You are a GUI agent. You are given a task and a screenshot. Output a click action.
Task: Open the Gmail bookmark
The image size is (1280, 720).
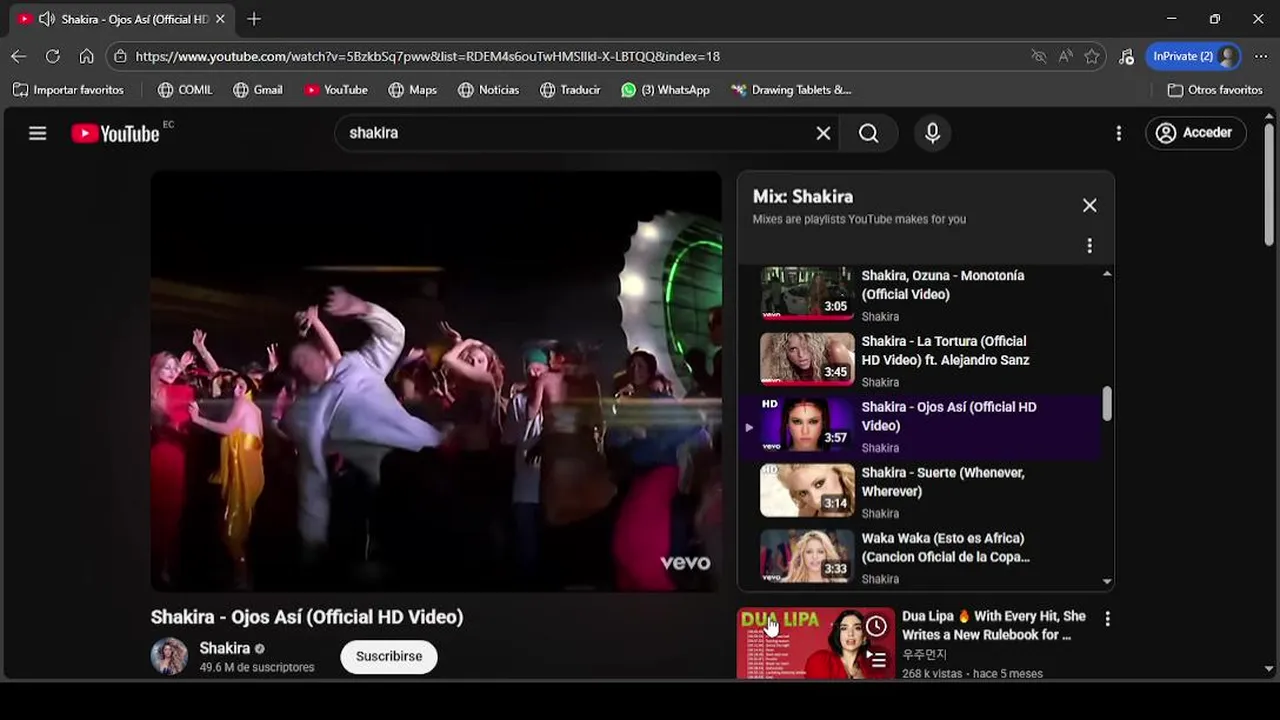click(258, 90)
